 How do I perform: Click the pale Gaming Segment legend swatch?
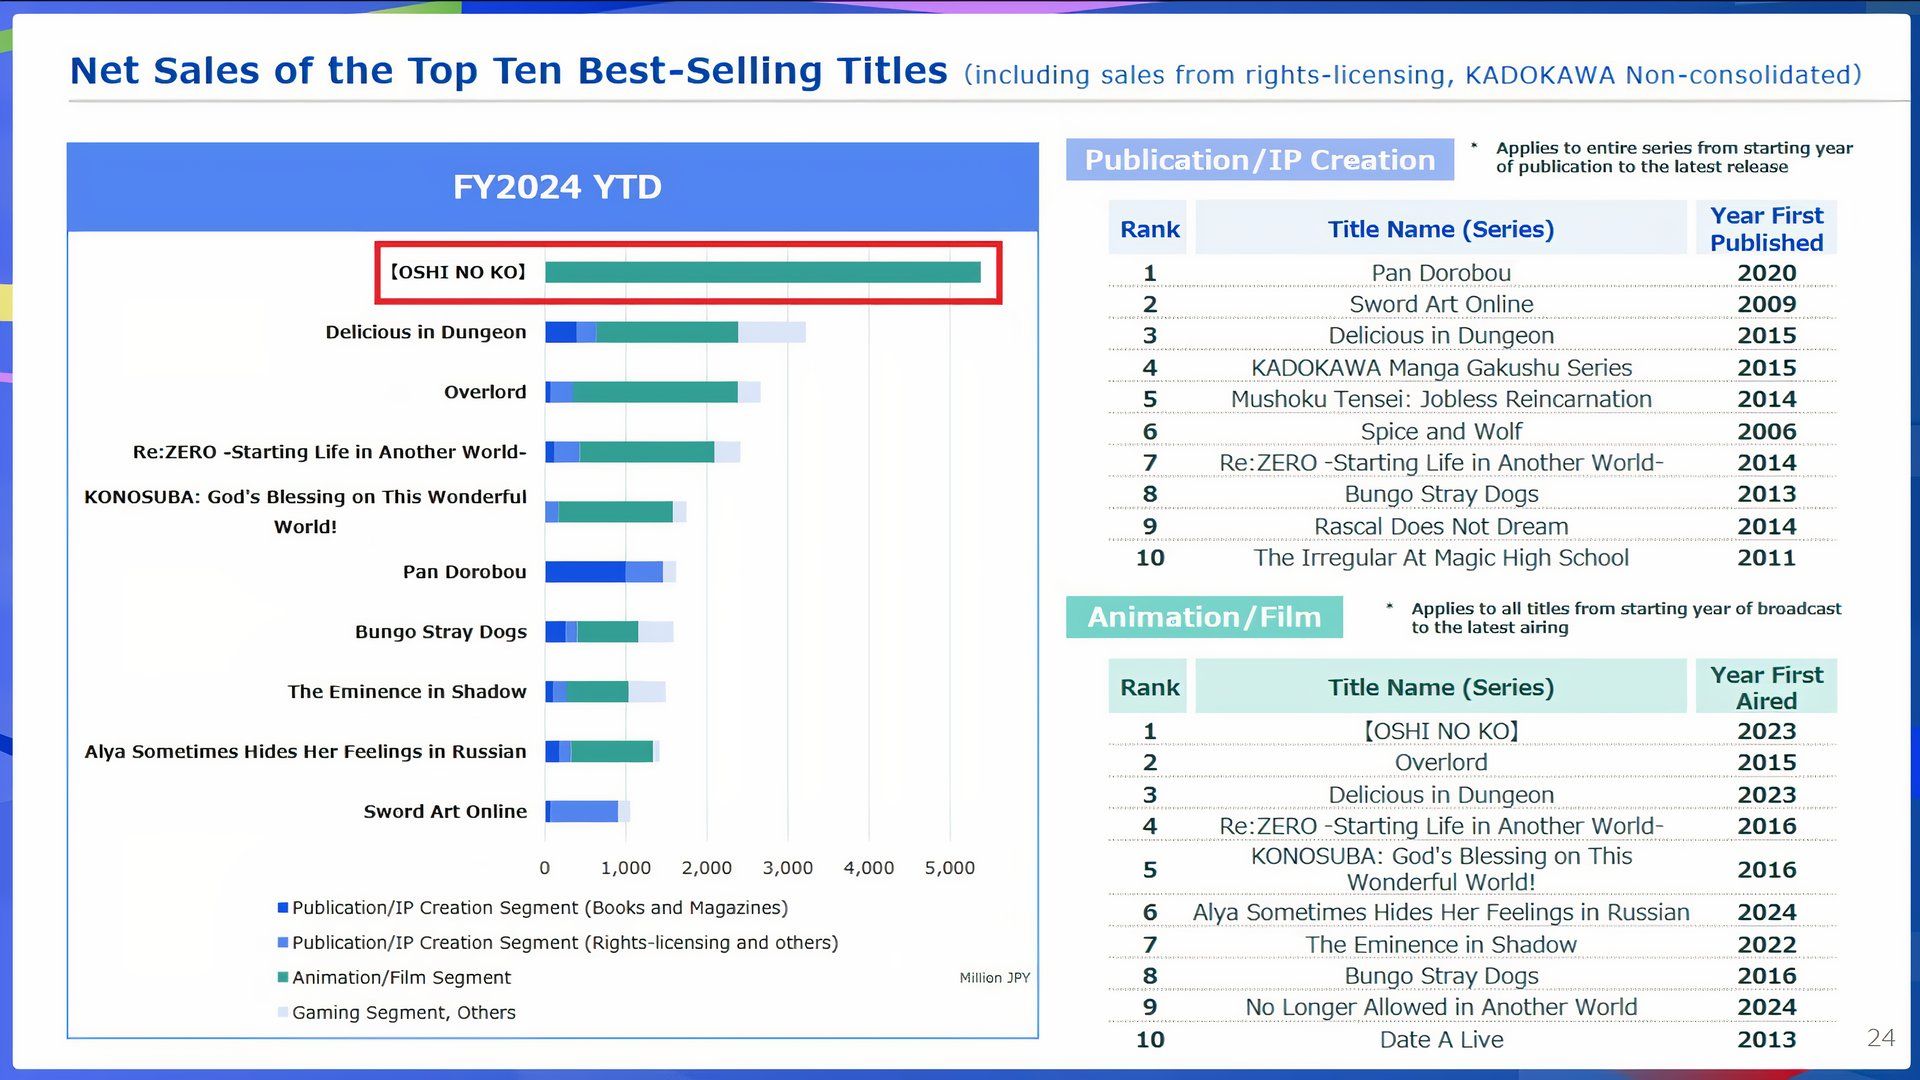tap(283, 1013)
